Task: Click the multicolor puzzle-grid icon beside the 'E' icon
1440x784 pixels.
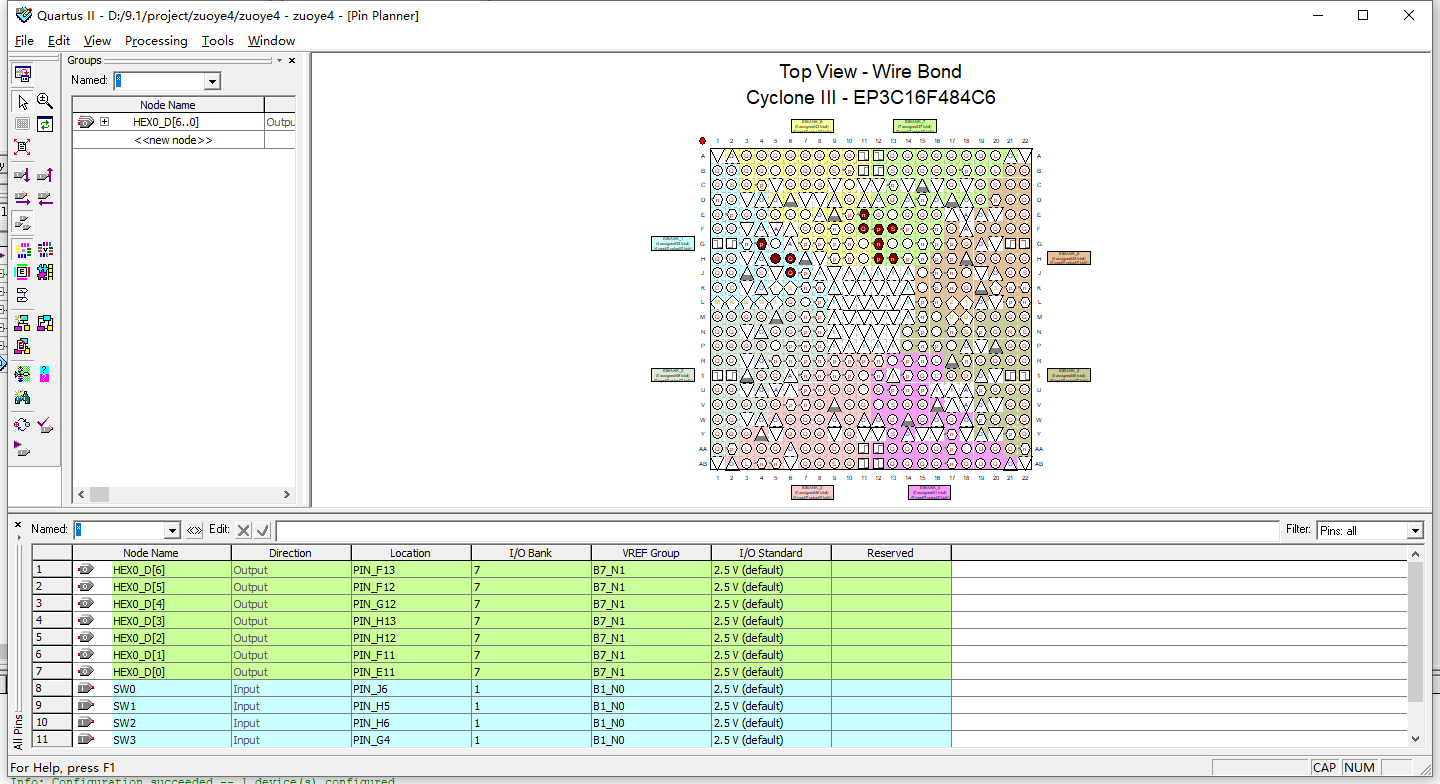Action: (45, 272)
